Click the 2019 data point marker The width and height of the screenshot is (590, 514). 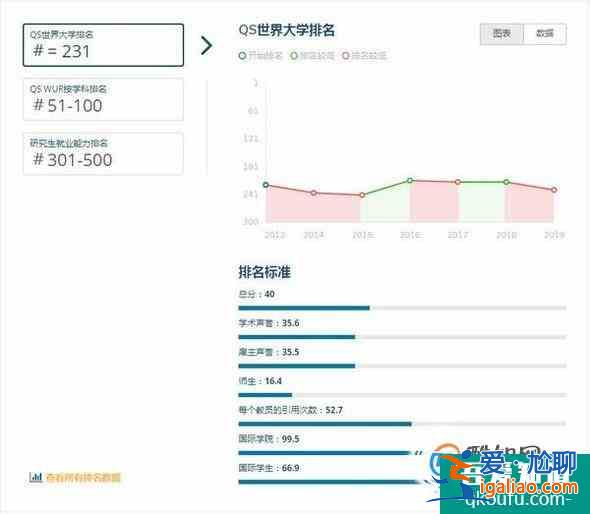tap(554, 190)
